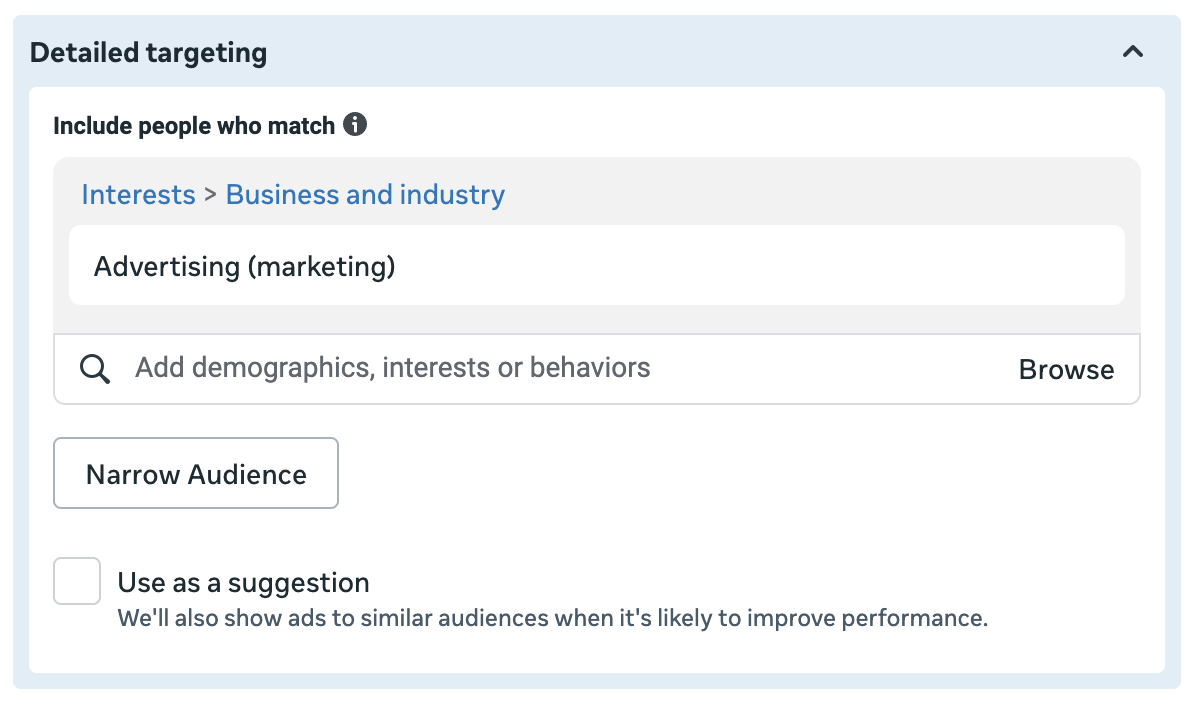
Task: Click blank space right of Business and industry
Action: click(800, 194)
